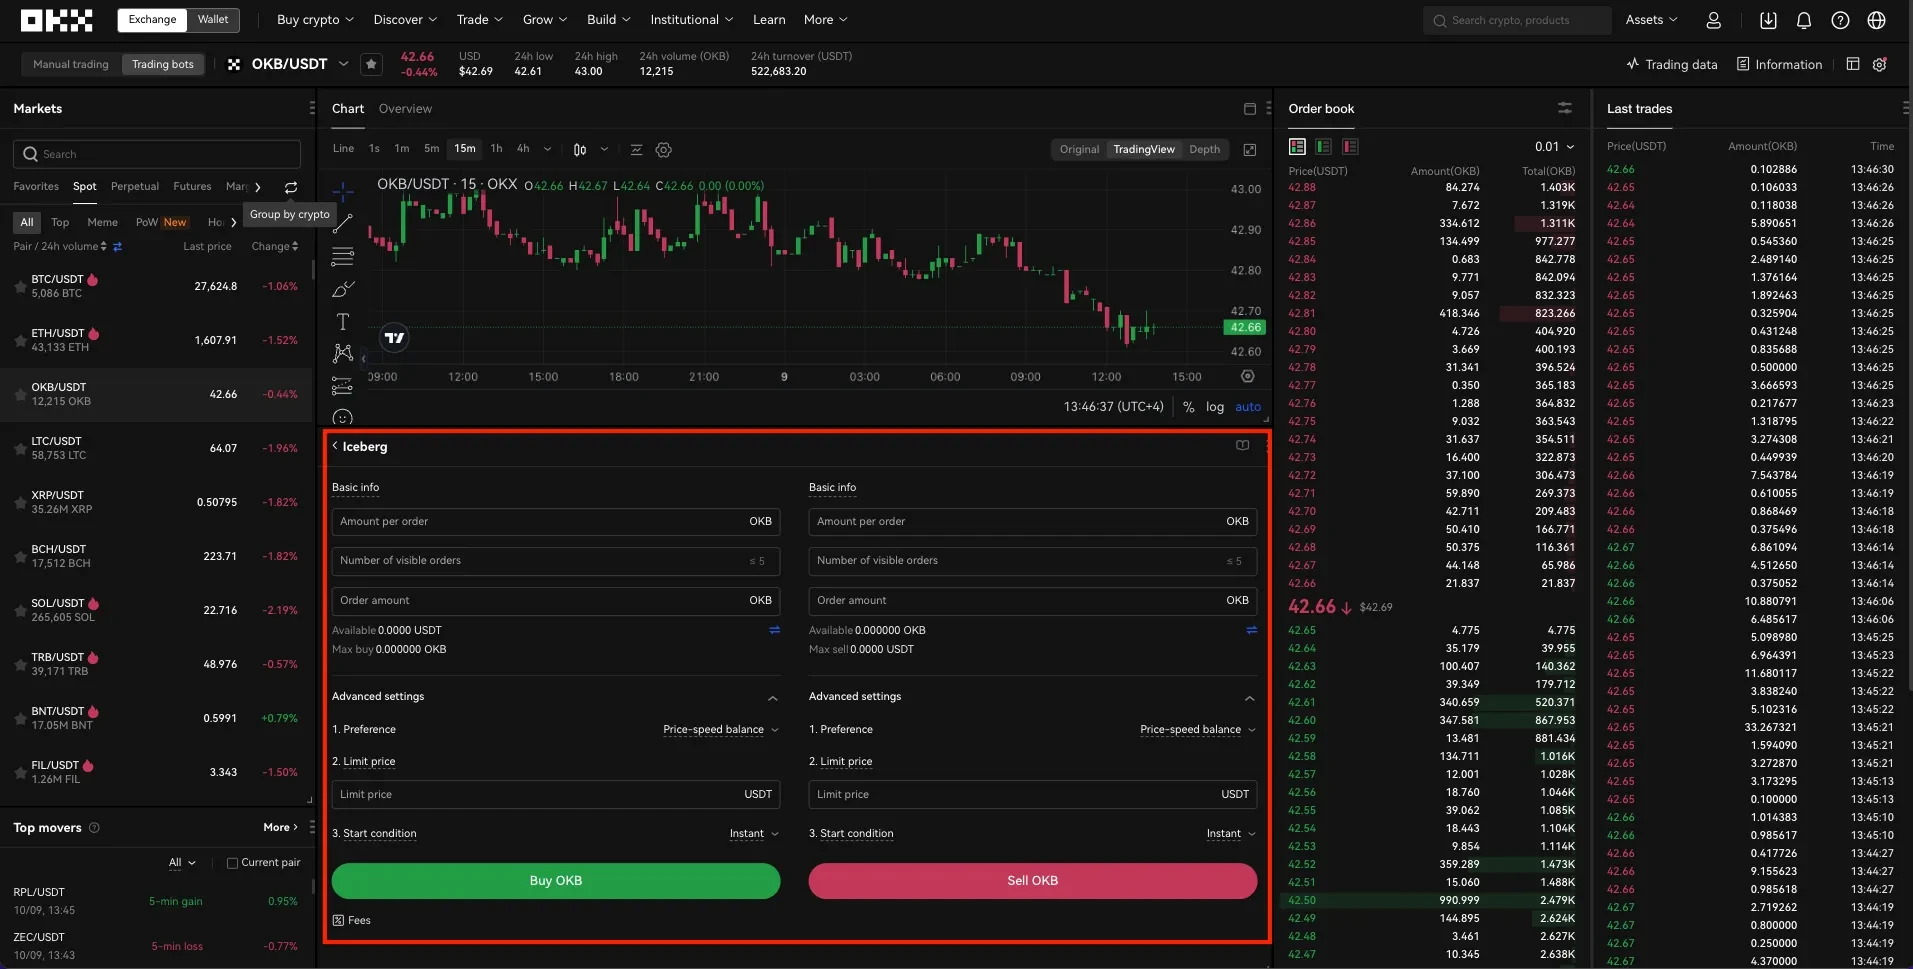
Task: Click the Sell OKB button
Action: 1033,881
